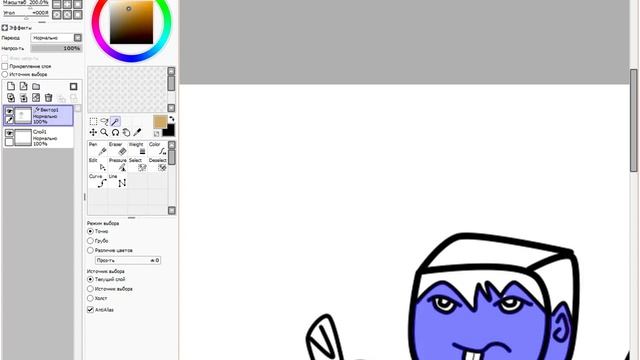
Task: Select the lasso selection tool
Action: (x=104, y=121)
